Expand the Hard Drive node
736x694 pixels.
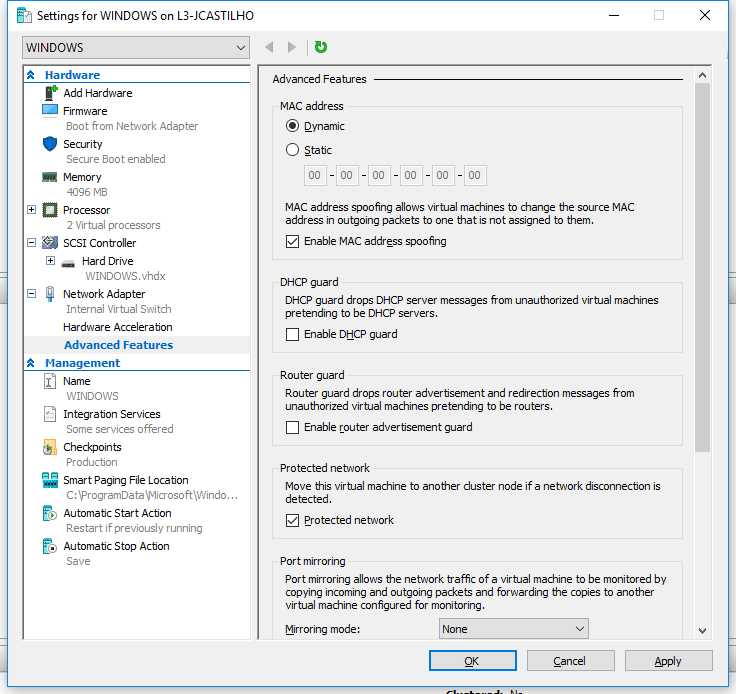point(50,260)
